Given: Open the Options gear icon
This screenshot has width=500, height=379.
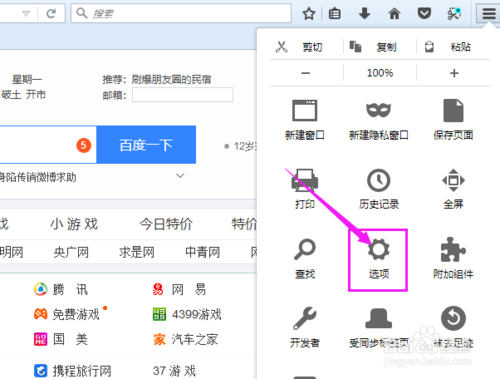Looking at the screenshot, I should [378, 250].
